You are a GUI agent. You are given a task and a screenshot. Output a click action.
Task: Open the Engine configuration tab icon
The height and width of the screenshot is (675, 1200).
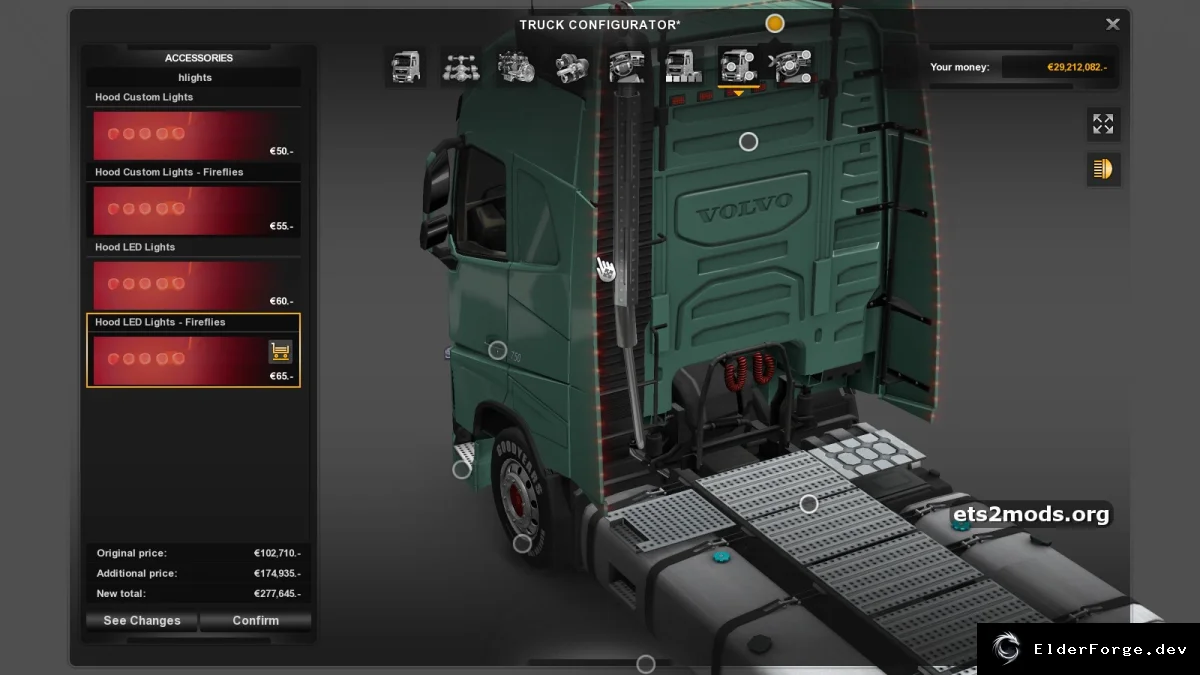coord(516,67)
